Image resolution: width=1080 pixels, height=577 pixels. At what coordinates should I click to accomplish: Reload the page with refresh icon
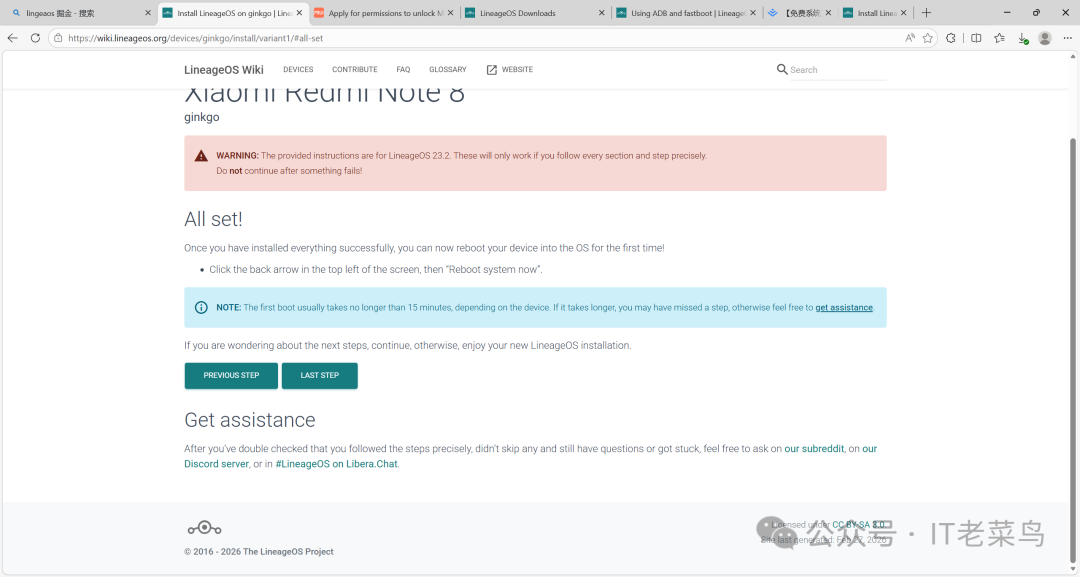coord(35,38)
